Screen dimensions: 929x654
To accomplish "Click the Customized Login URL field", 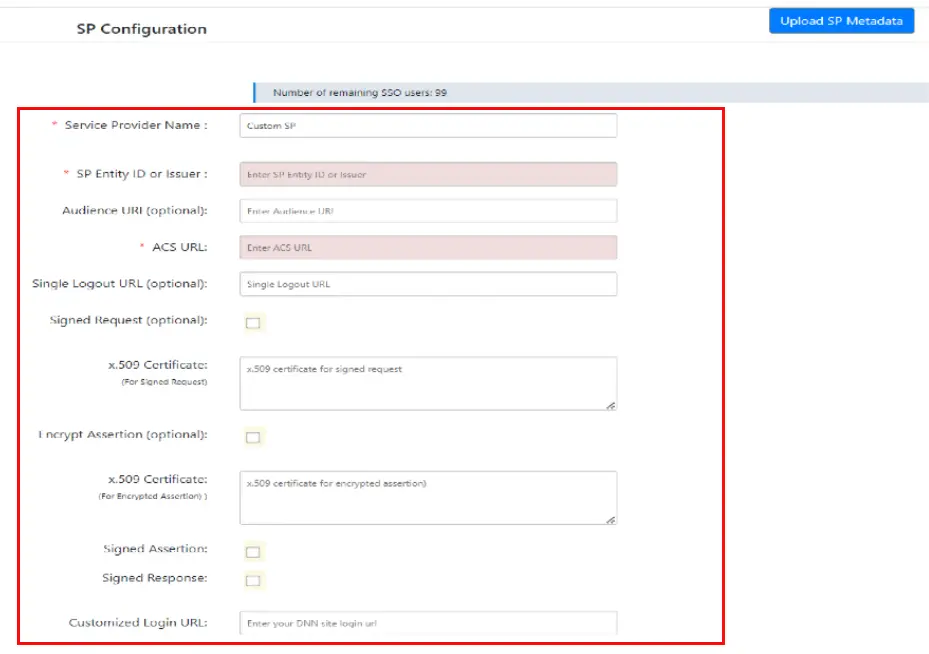I will [x=428, y=623].
